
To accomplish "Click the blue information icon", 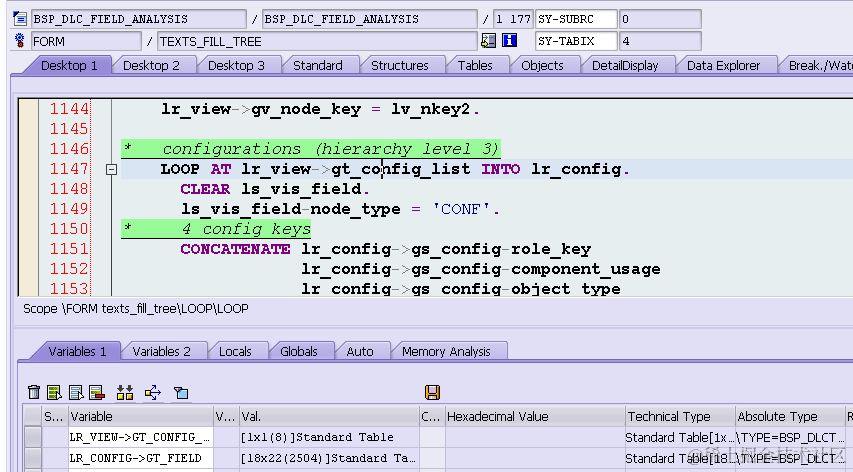I will [x=509, y=40].
